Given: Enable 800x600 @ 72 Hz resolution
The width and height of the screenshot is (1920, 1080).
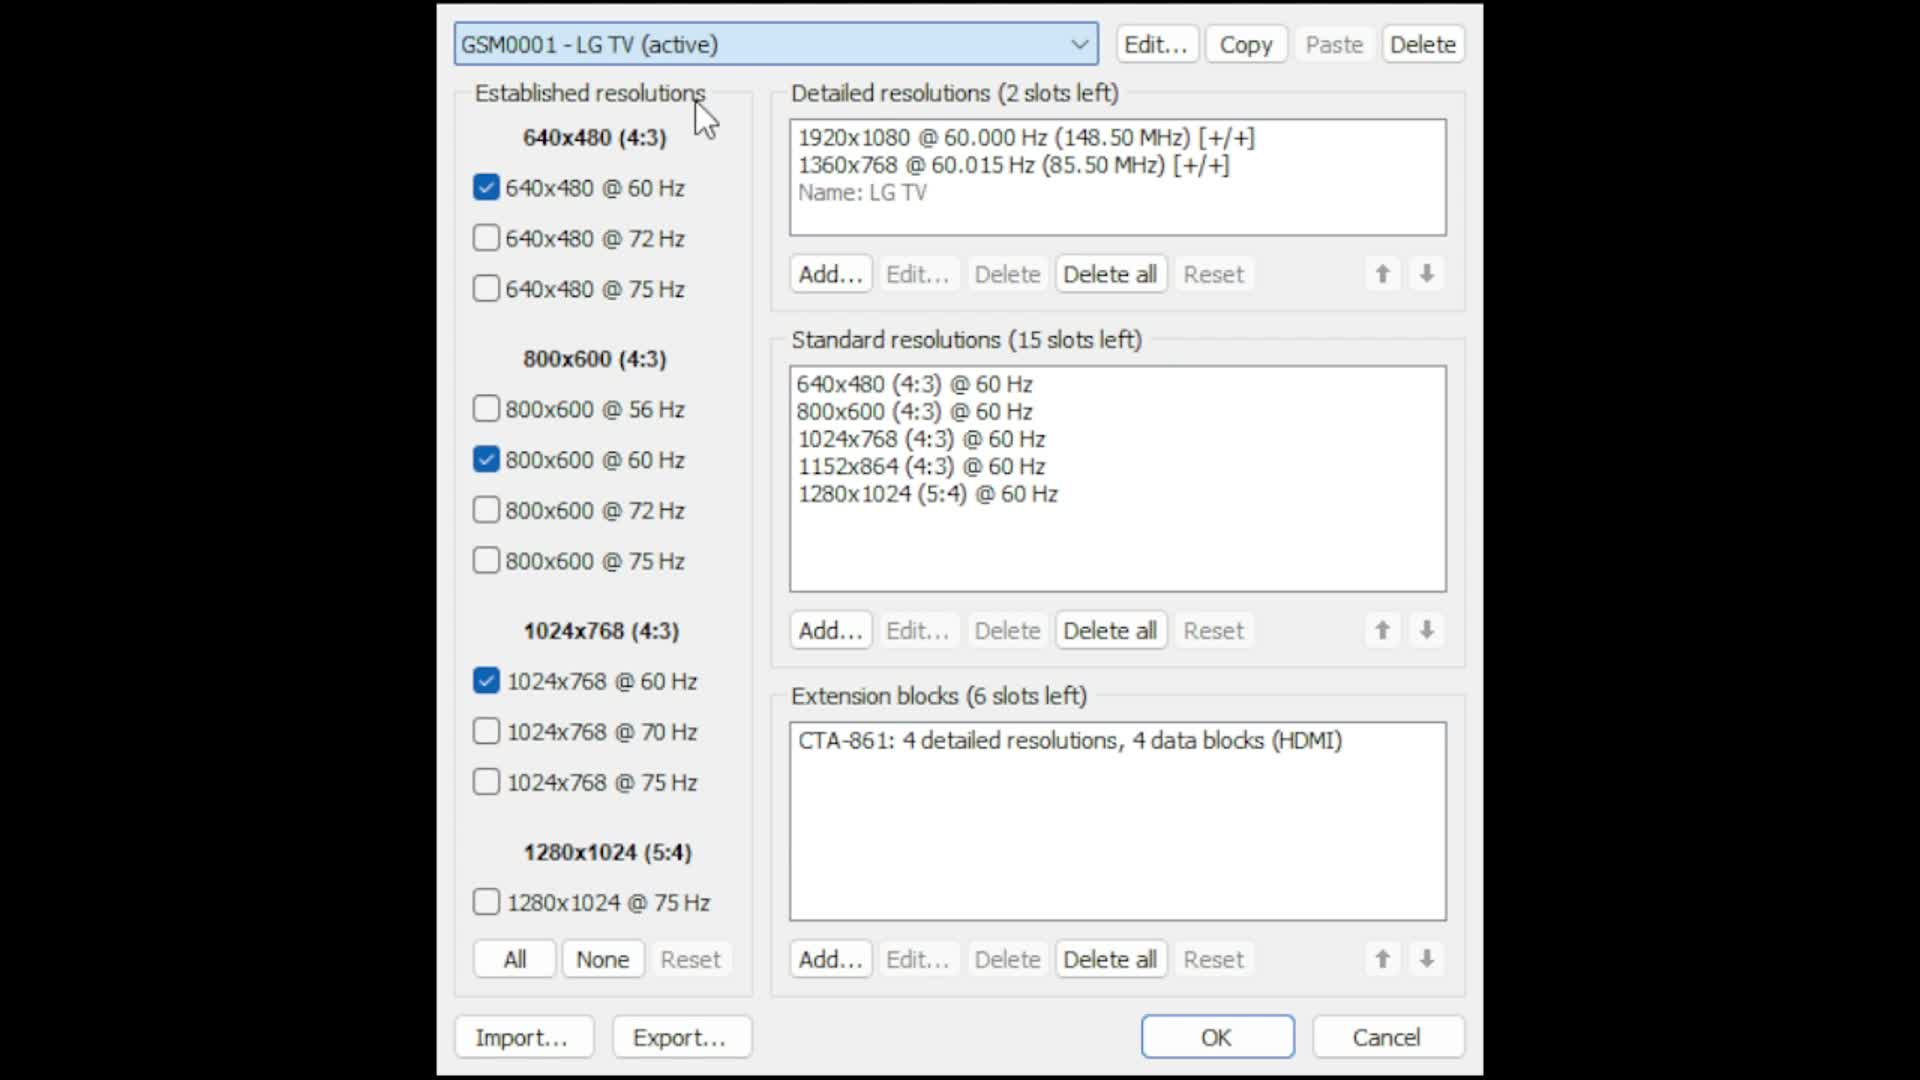Looking at the screenshot, I should [486, 510].
